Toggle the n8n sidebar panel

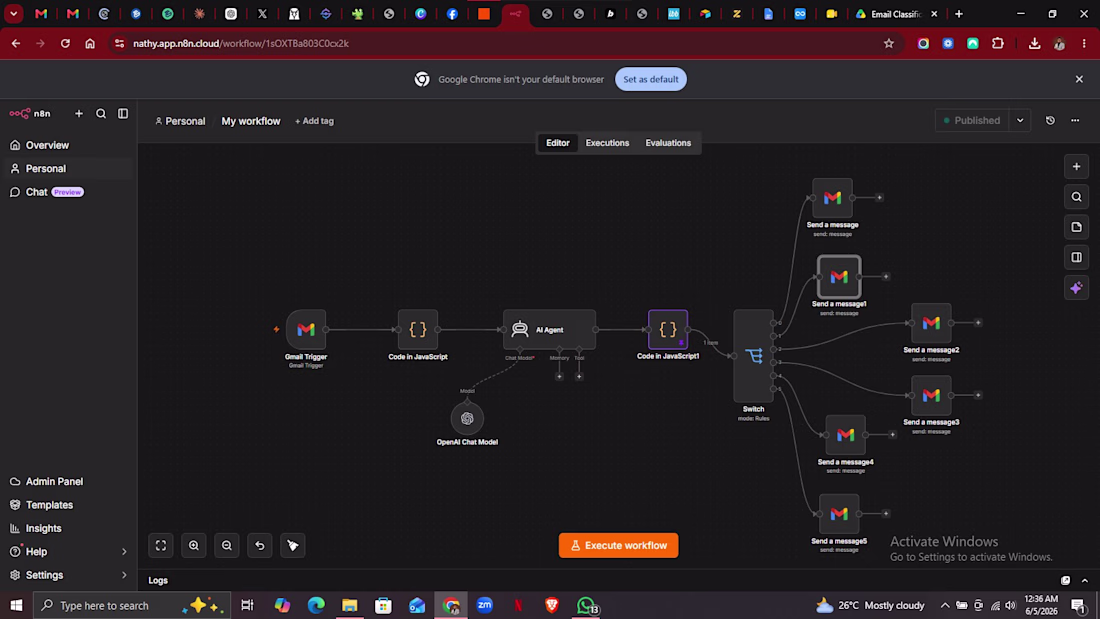123,113
